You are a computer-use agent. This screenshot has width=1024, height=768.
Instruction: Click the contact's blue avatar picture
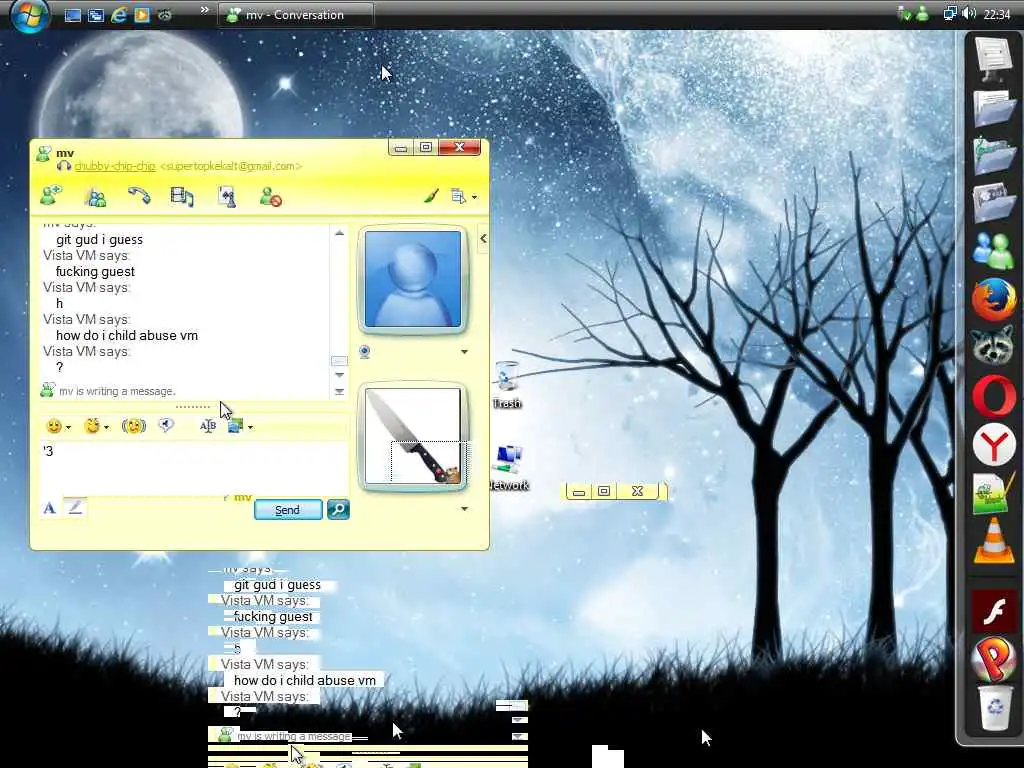pos(413,279)
